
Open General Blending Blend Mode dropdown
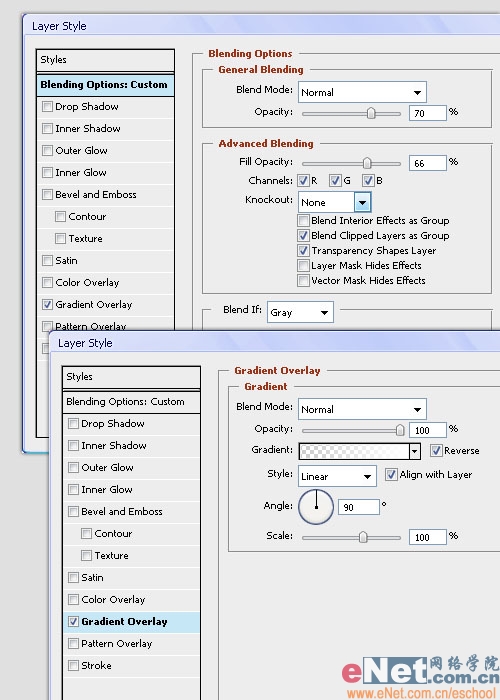point(362,92)
